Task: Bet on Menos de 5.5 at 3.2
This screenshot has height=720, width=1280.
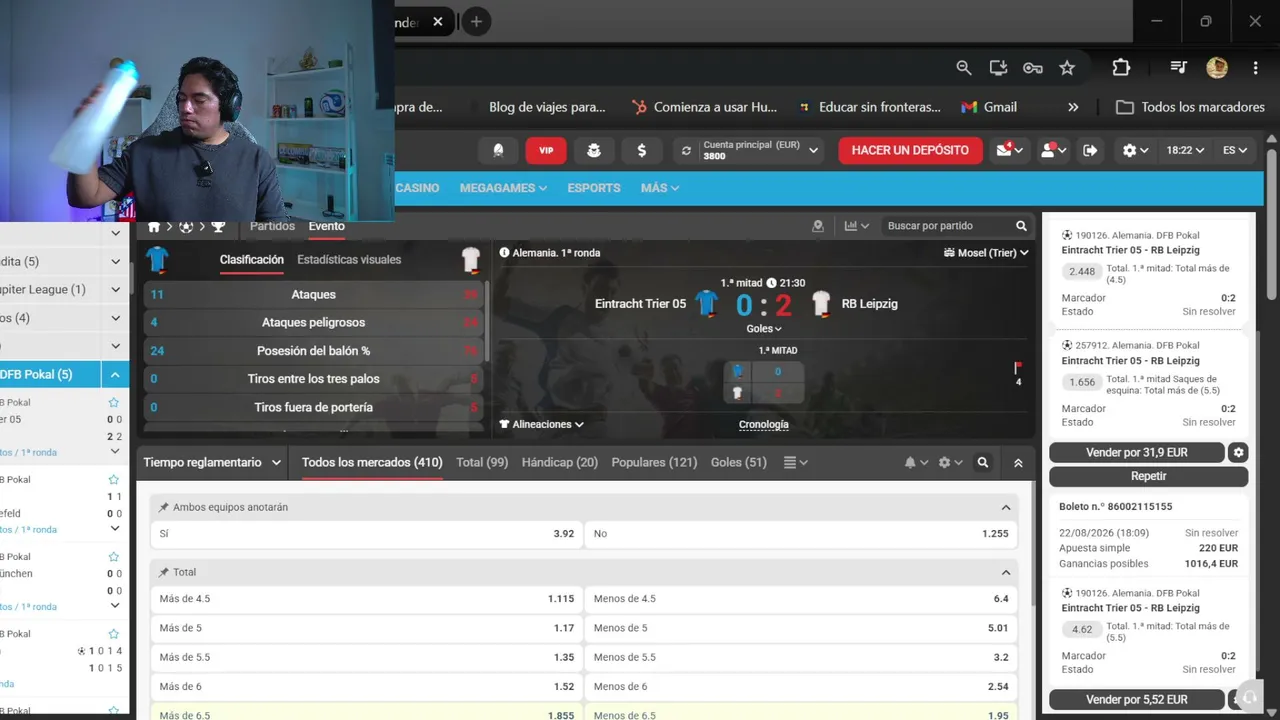Action: coord(801,657)
